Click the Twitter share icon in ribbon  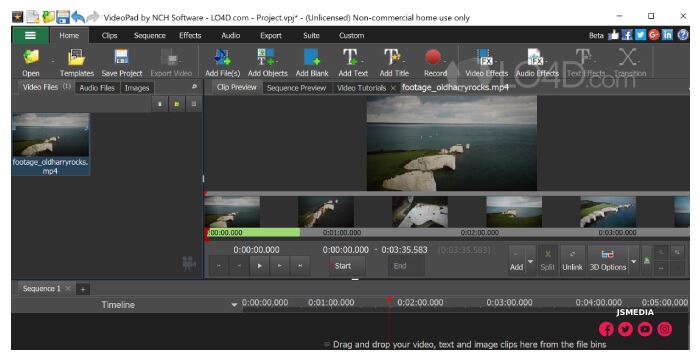coord(641,35)
